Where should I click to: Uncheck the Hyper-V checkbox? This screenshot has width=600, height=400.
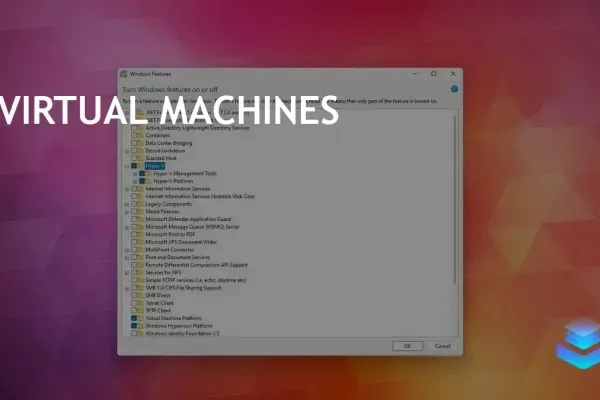(134, 166)
